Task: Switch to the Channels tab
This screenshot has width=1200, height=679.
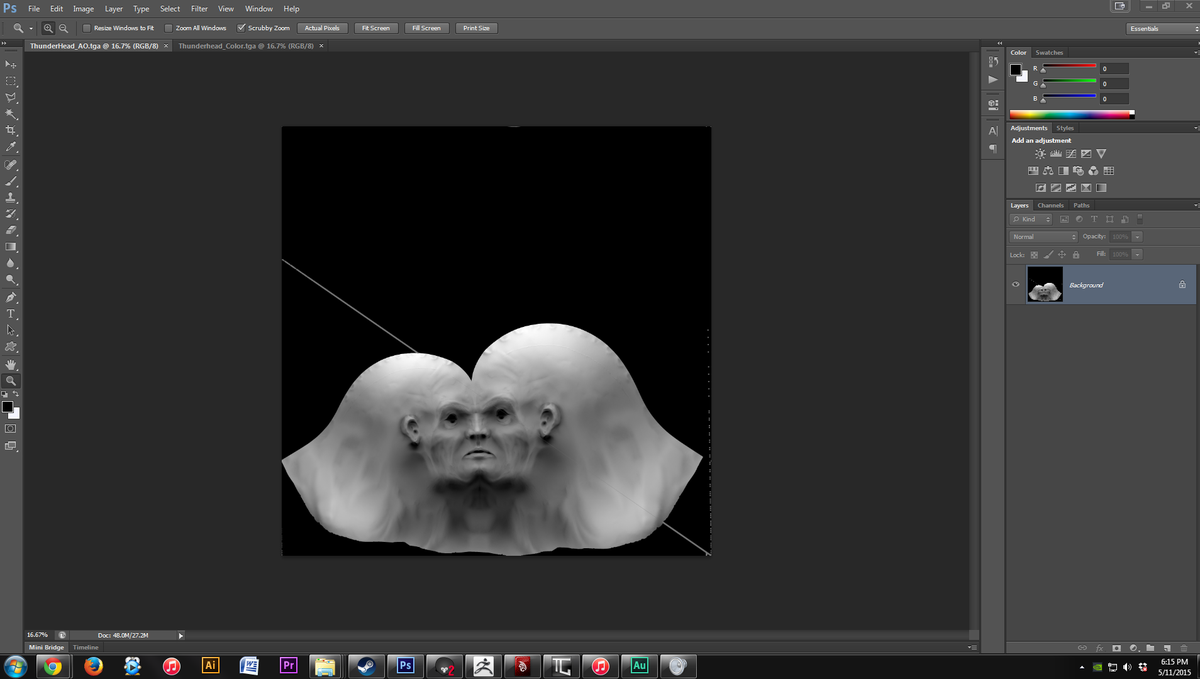Action: click(x=1050, y=205)
